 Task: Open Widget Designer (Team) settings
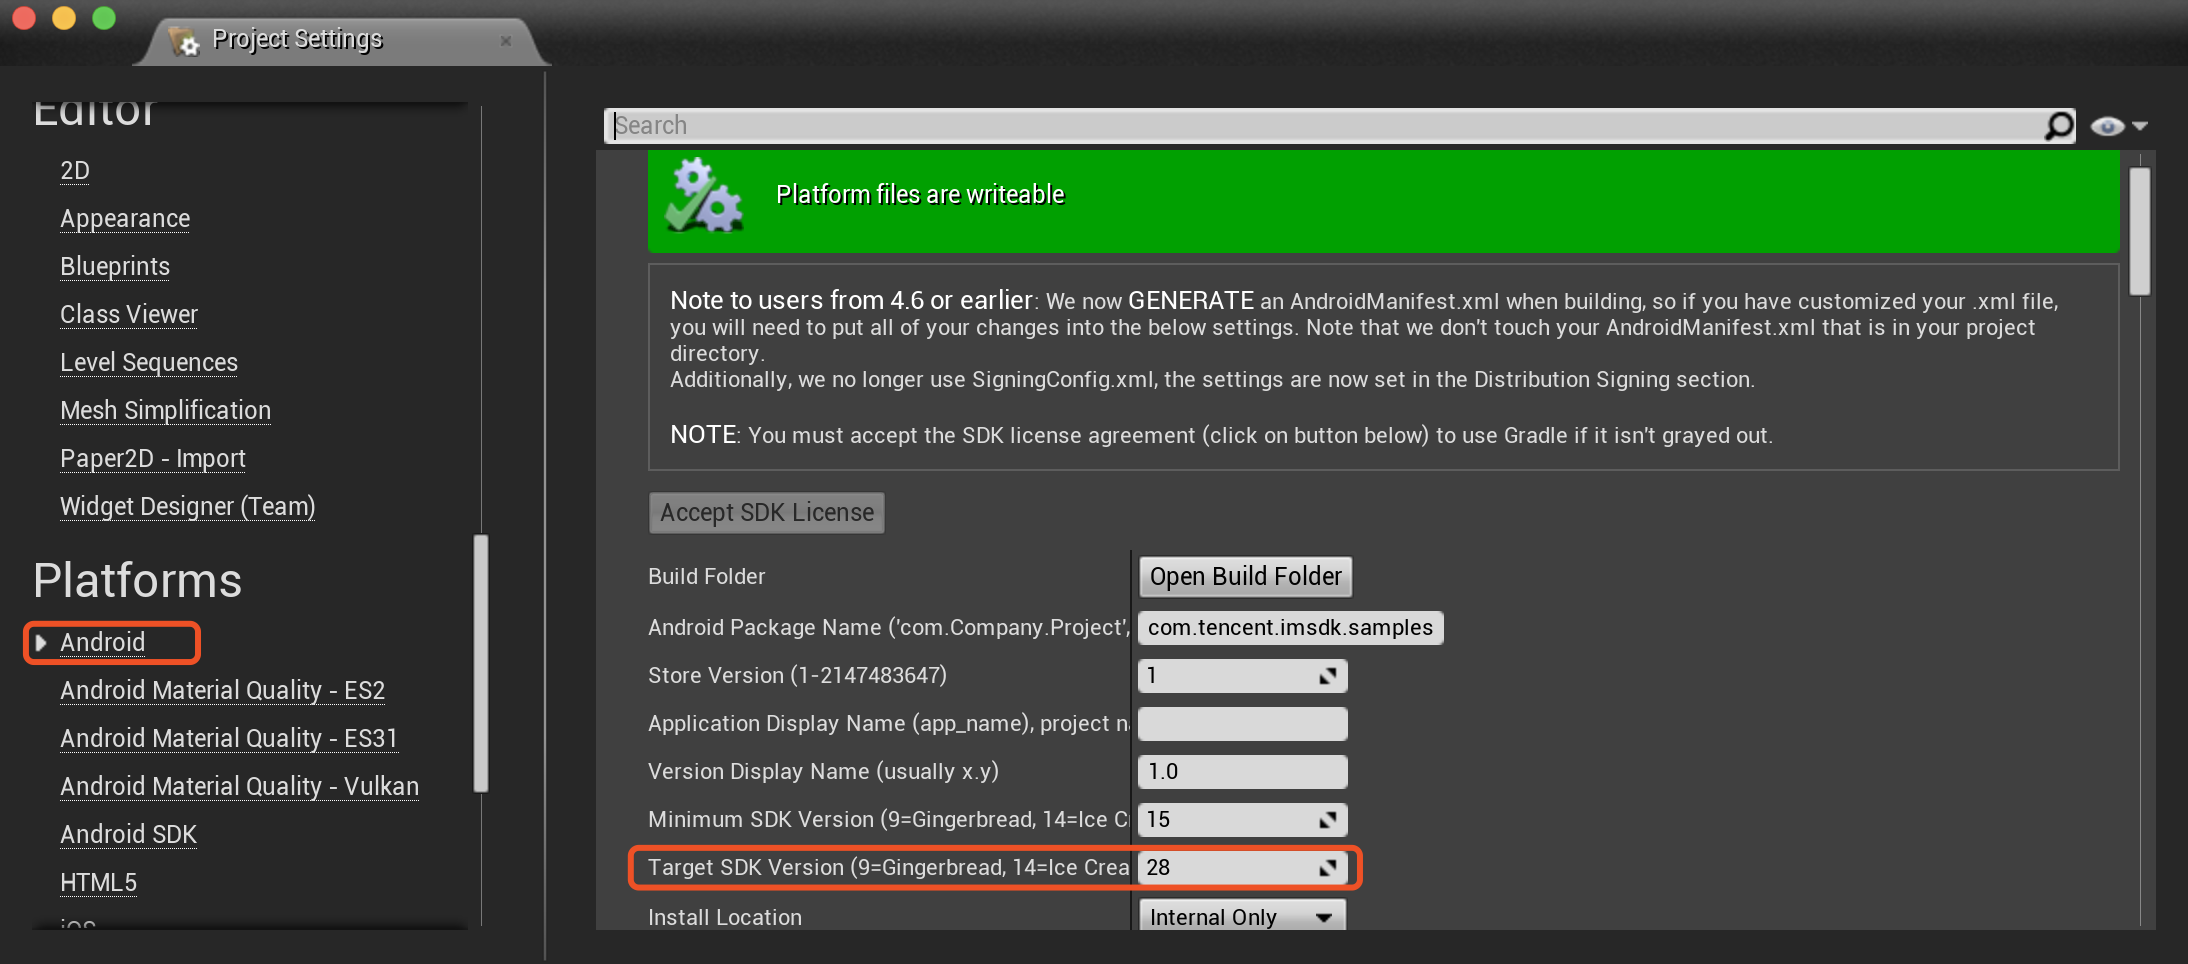[x=188, y=507]
